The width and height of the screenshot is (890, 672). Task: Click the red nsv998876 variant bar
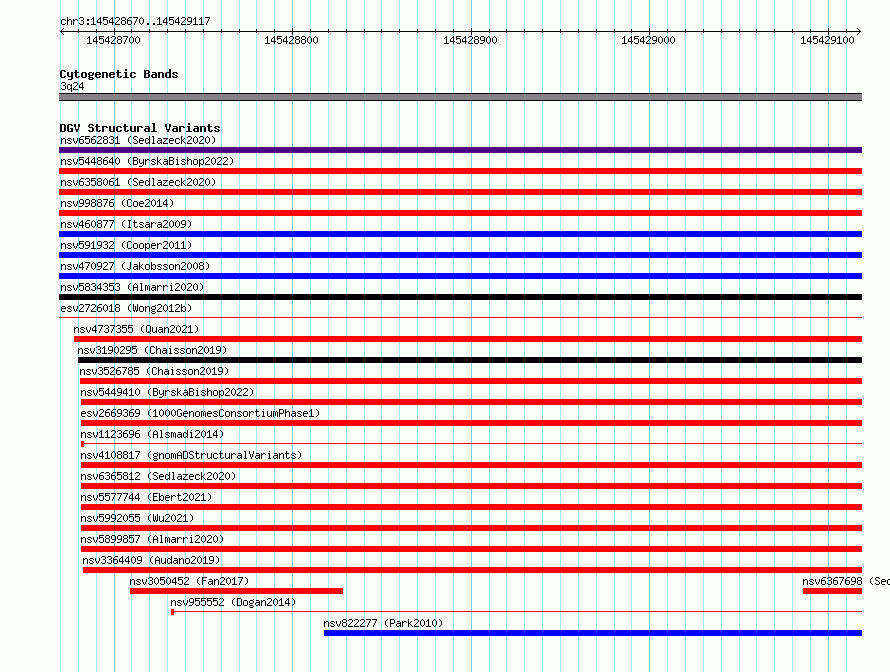[460, 213]
